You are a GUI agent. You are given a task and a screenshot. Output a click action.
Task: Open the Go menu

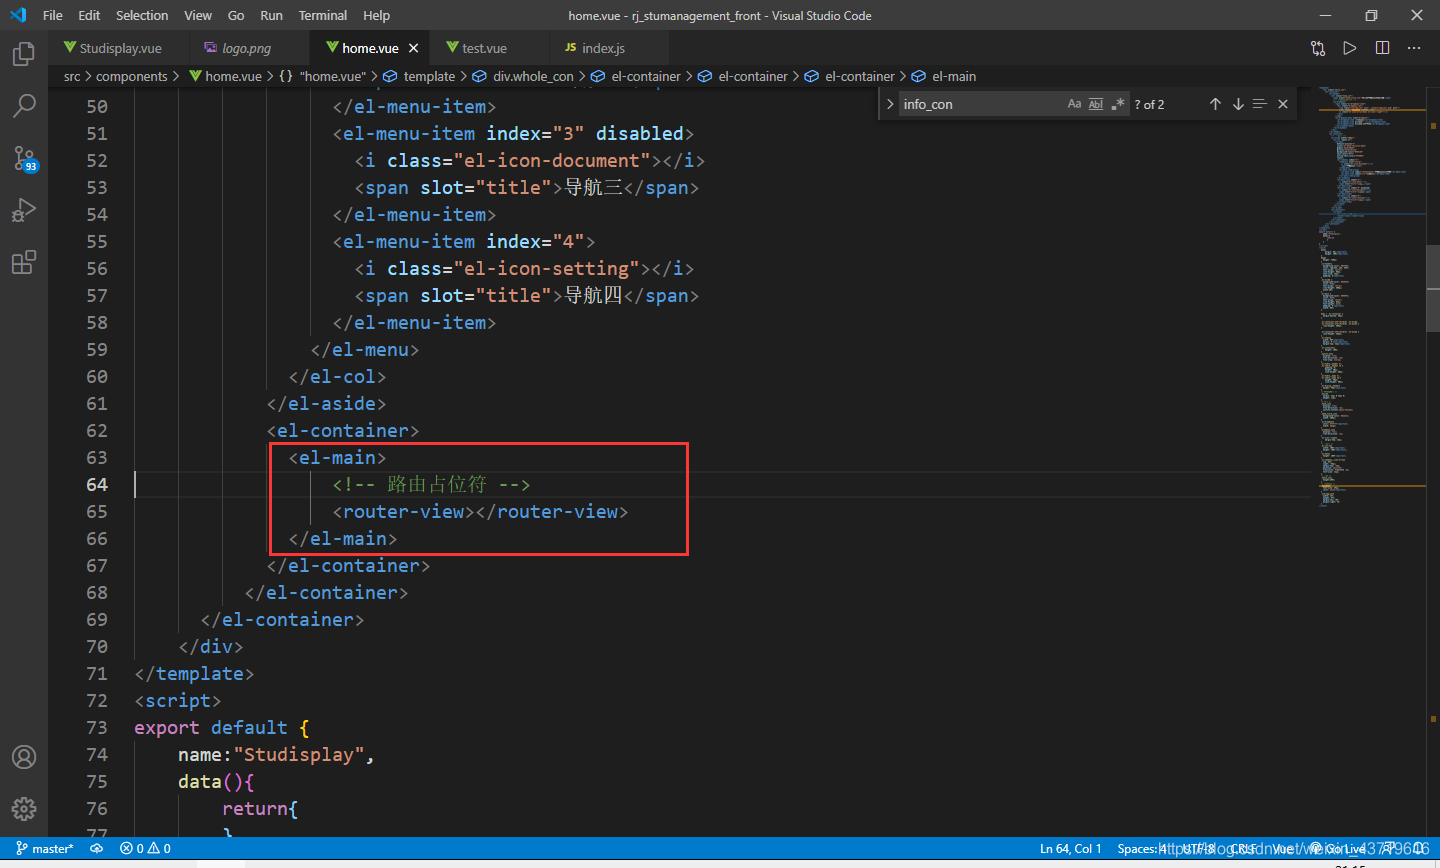tap(236, 15)
